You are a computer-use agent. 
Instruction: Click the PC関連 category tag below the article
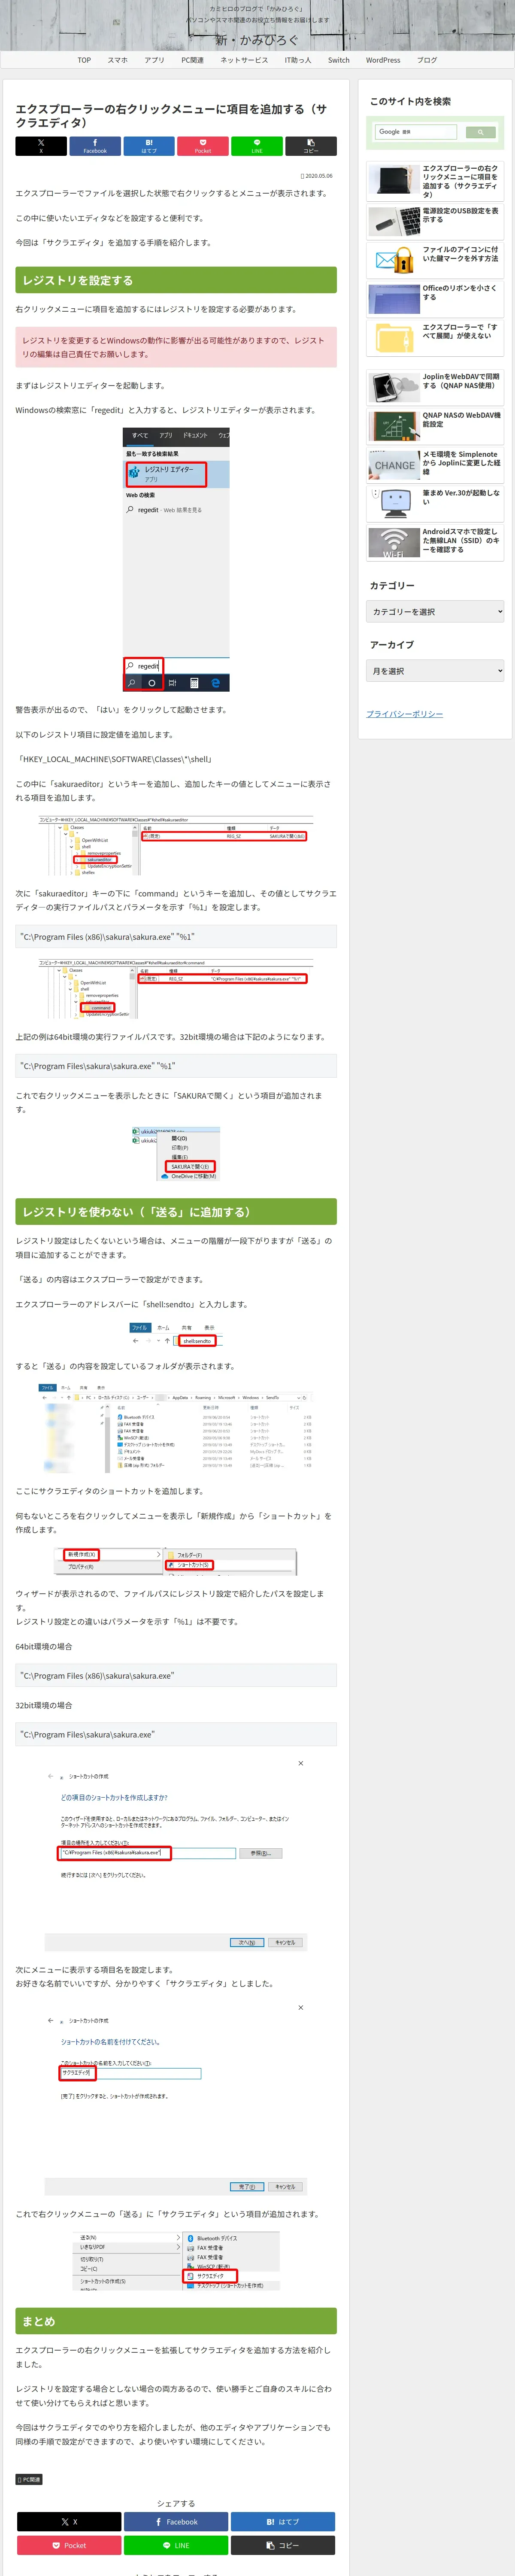pos(29,2479)
